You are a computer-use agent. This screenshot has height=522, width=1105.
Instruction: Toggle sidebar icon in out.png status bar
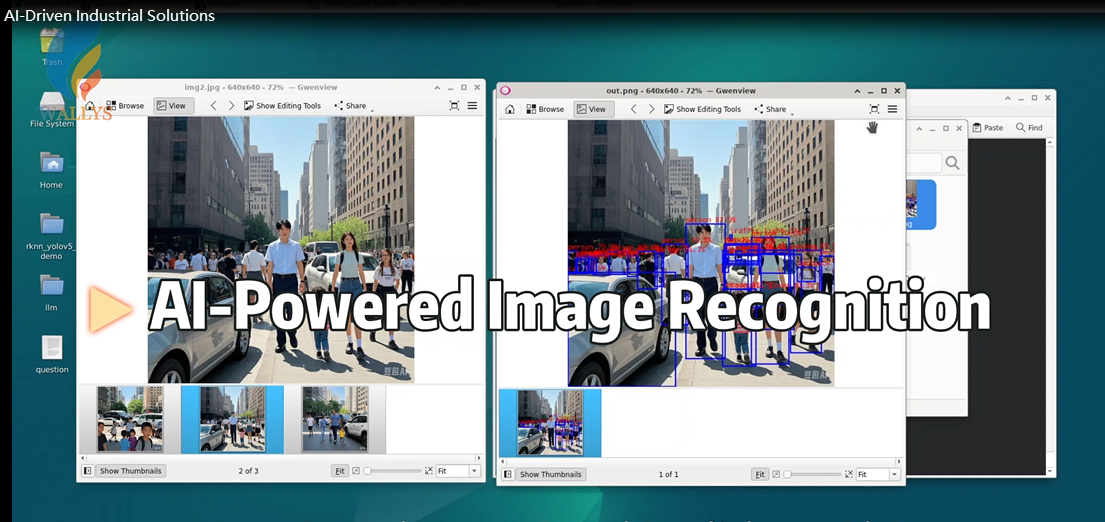[507, 474]
